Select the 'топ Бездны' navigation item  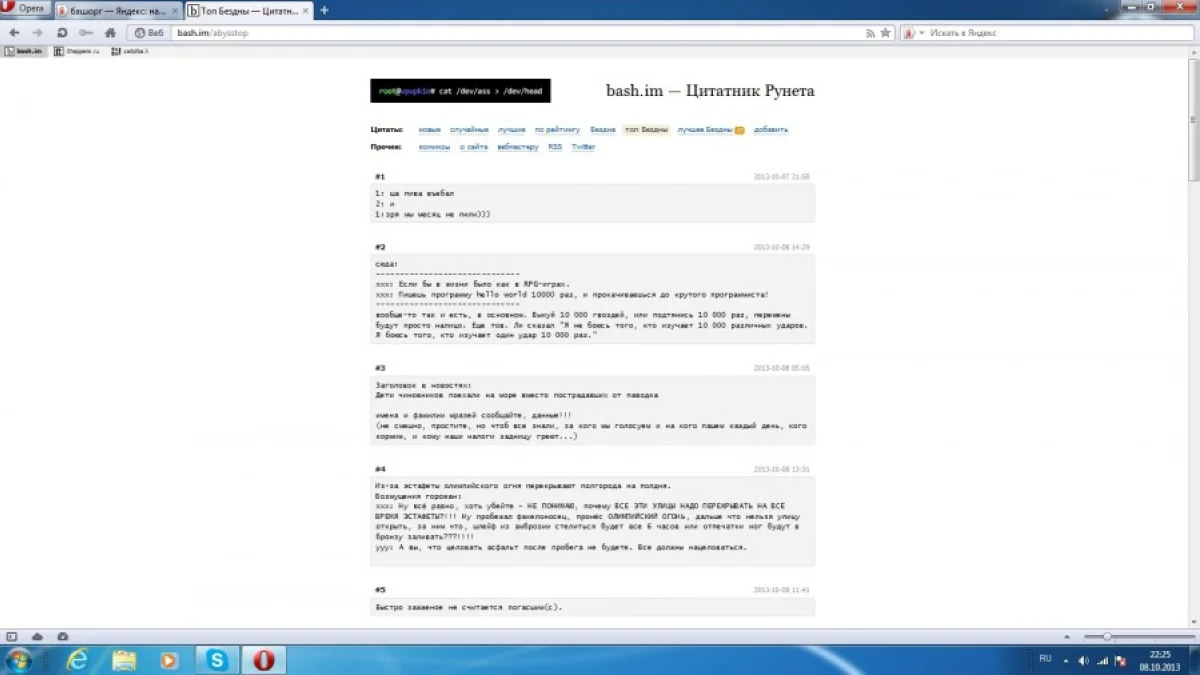click(646, 130)
